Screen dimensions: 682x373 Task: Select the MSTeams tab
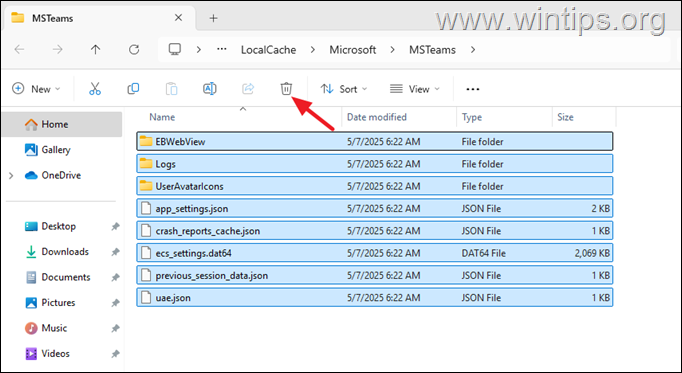click(98, 18)
